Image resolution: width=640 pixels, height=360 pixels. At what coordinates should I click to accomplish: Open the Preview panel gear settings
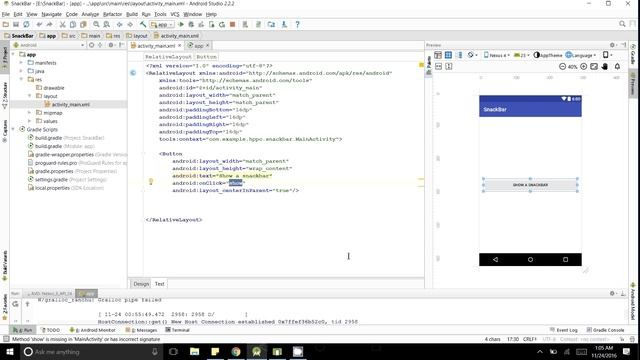612,45
